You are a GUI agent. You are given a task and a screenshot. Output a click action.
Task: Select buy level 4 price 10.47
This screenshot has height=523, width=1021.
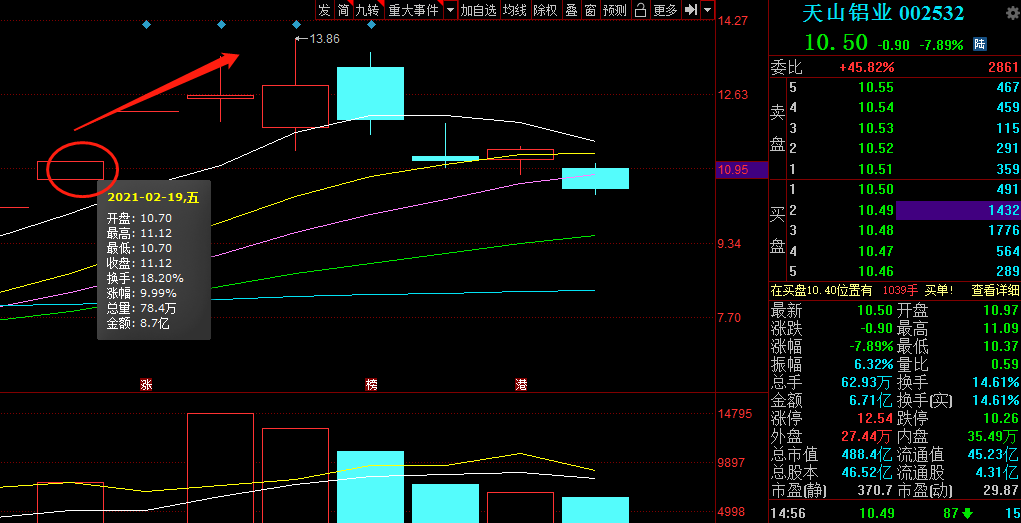(x=876, y=251)
